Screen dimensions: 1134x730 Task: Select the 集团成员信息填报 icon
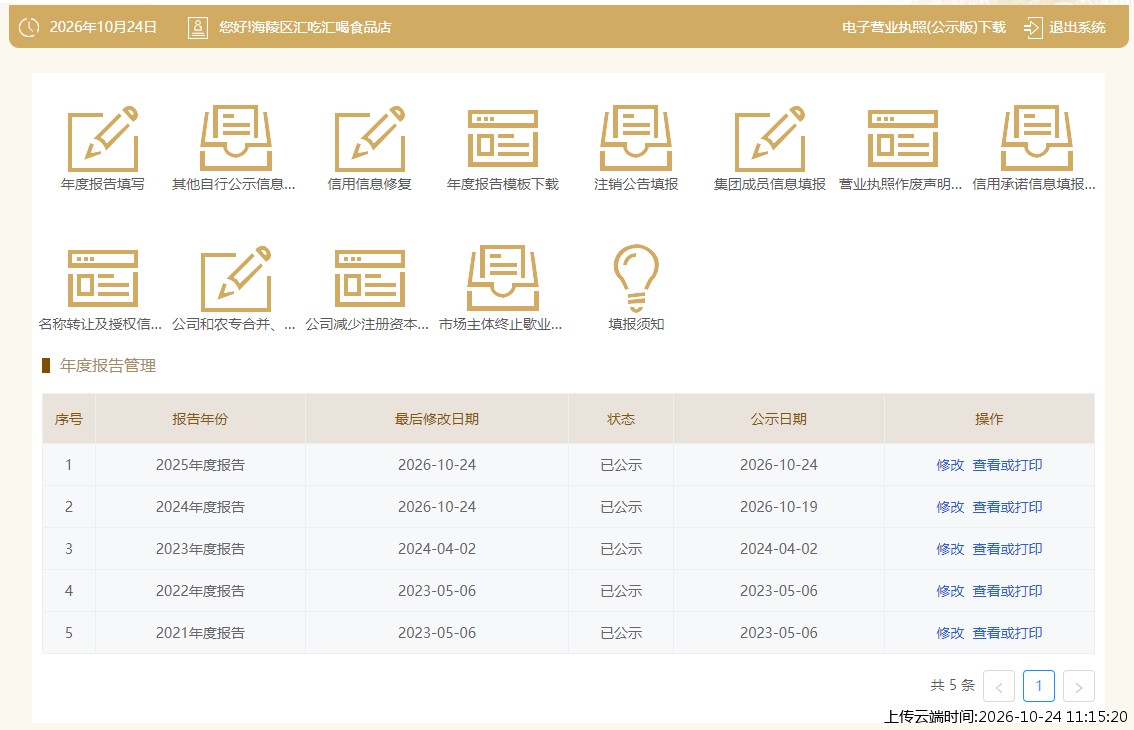coord(770,139)
